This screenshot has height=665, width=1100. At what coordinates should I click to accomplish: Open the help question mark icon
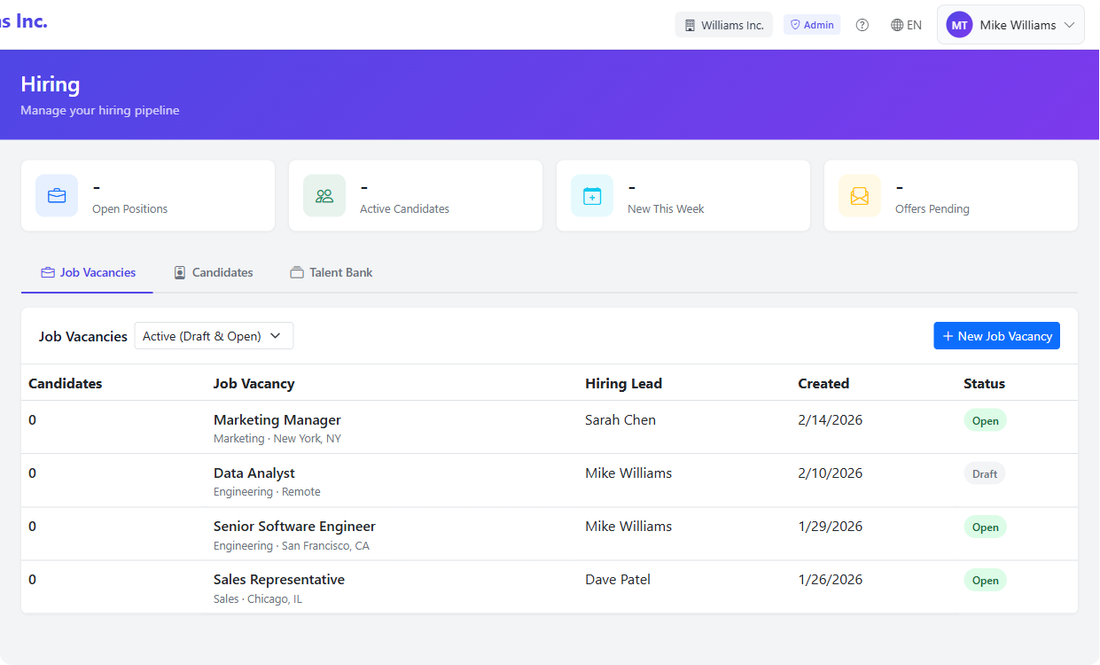[862, 24]
